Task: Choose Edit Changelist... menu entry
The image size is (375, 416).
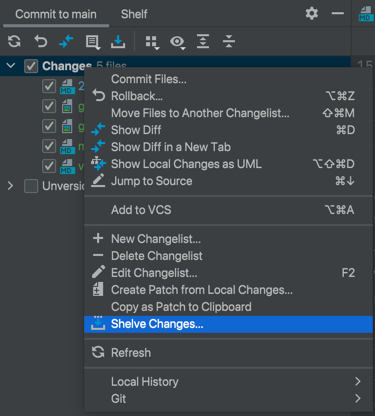Action: [228, 273]
